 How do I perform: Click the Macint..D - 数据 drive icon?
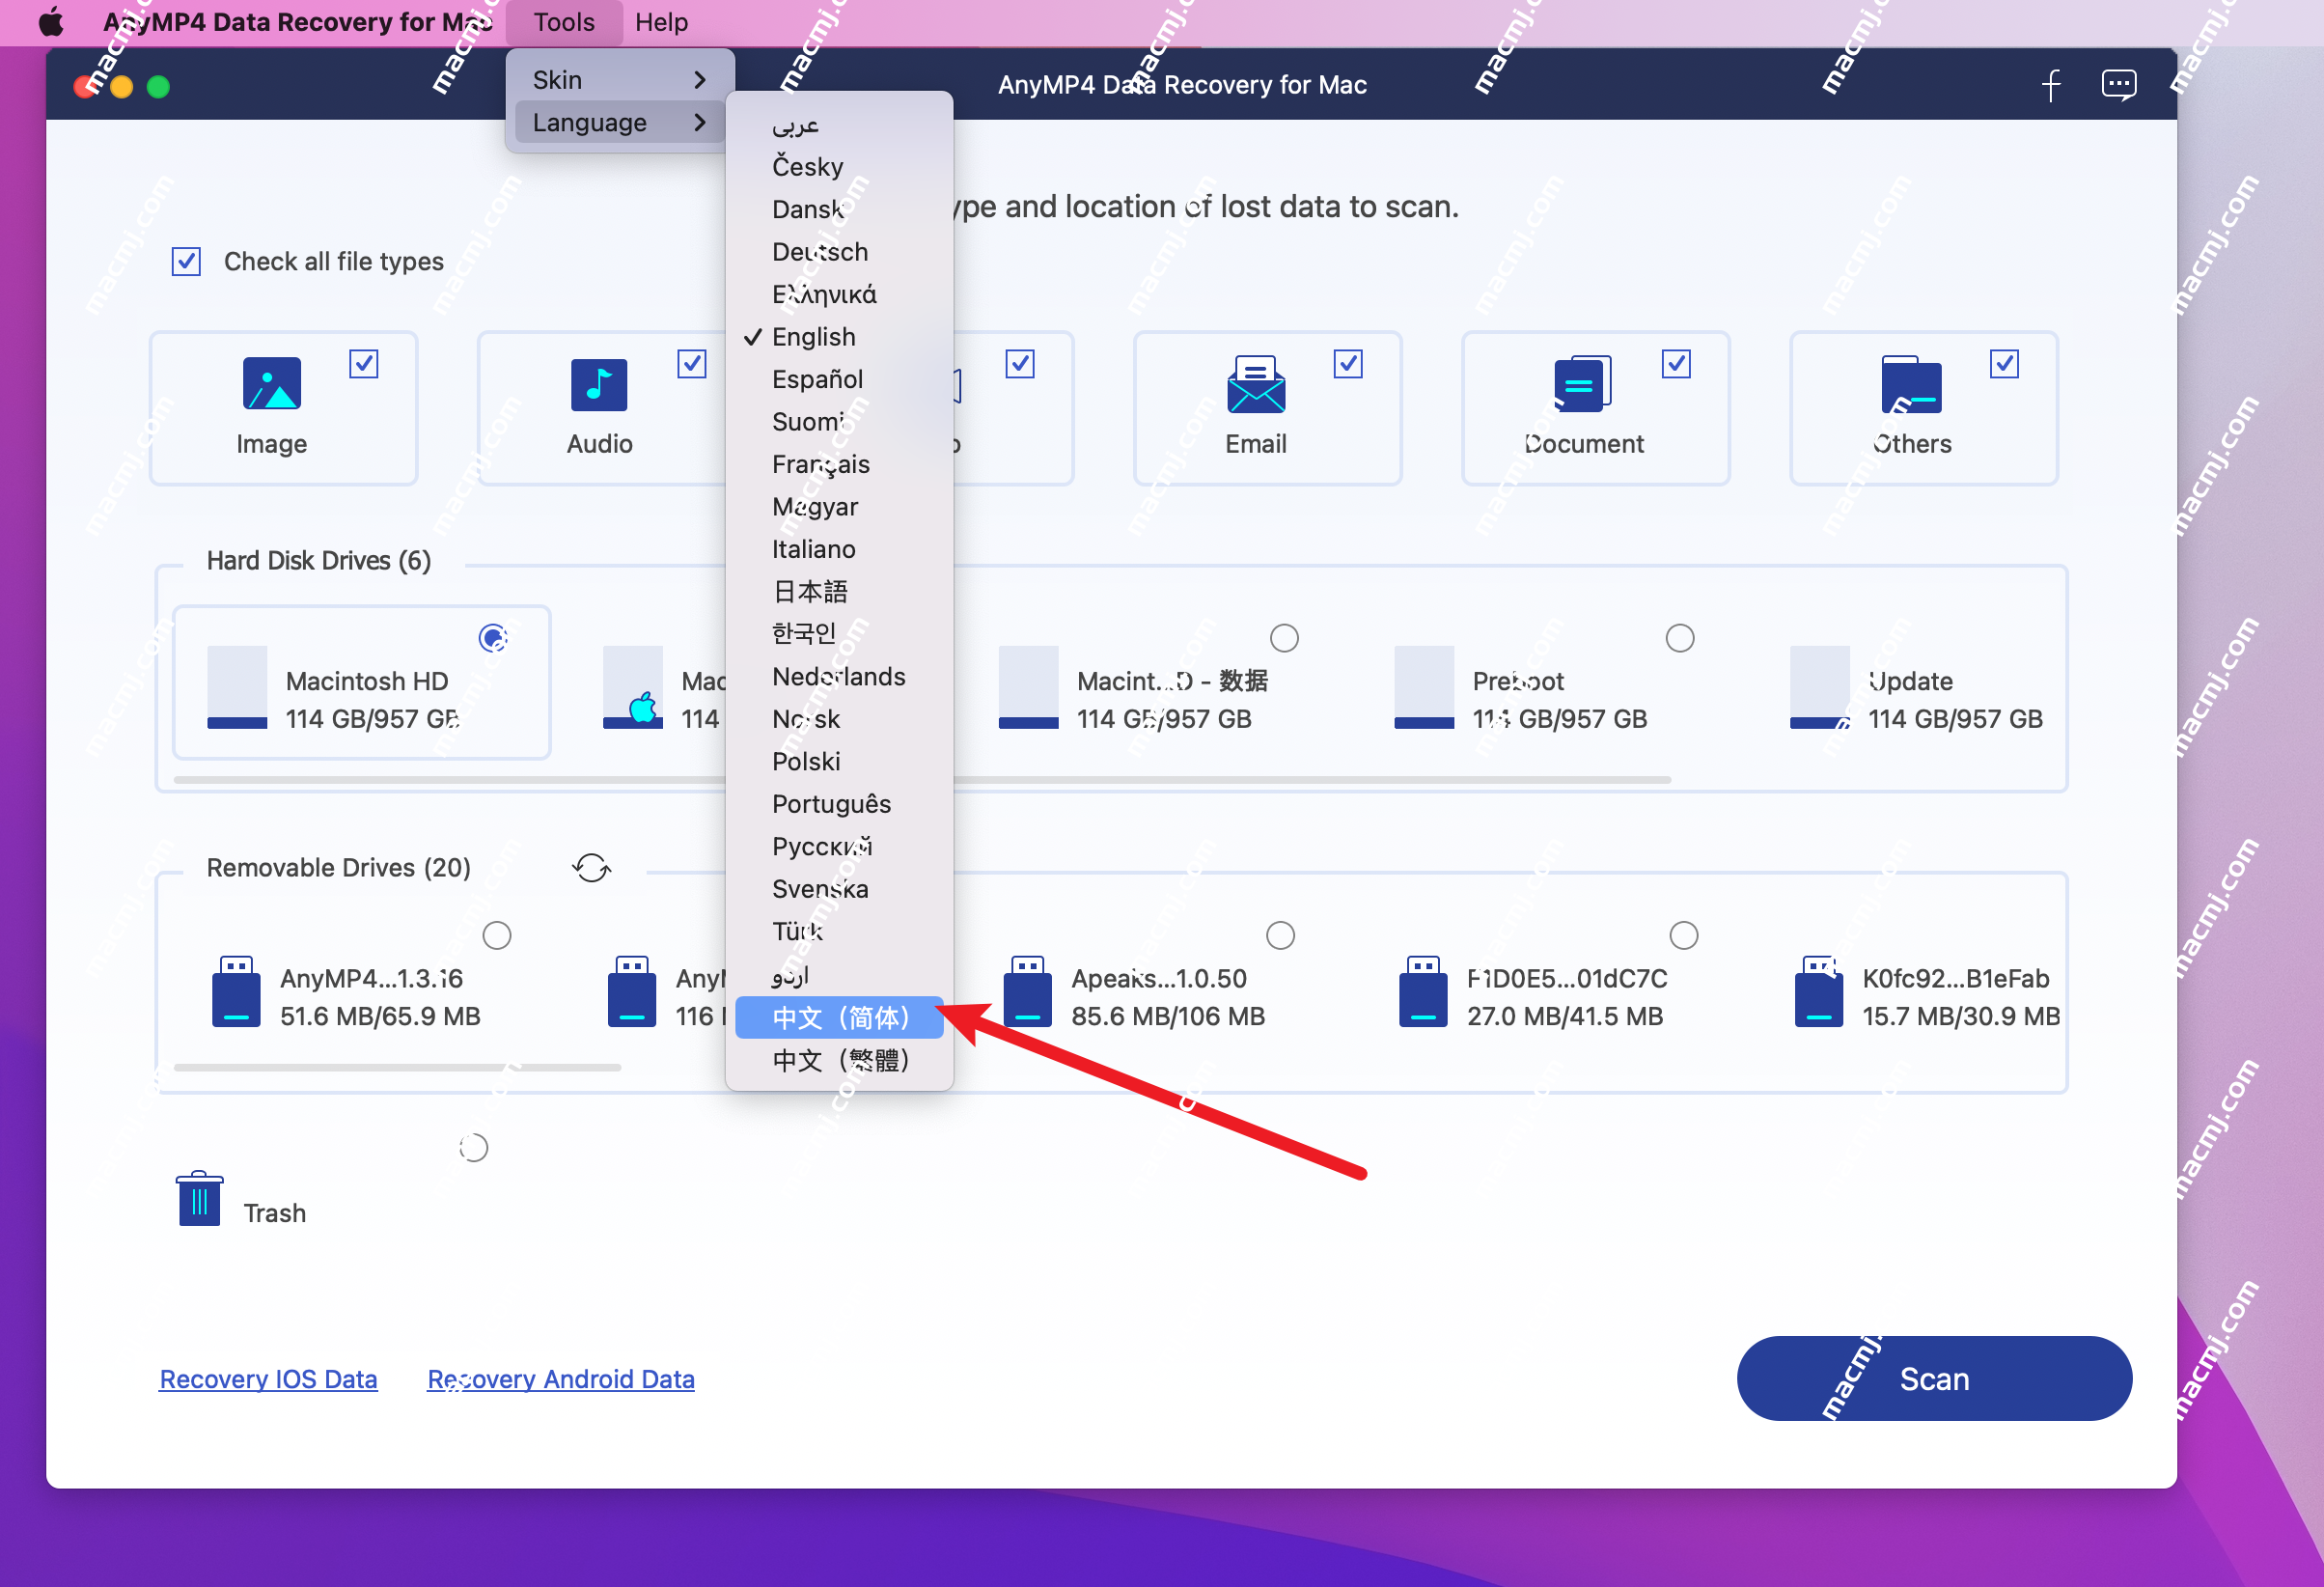(1028, 687)
